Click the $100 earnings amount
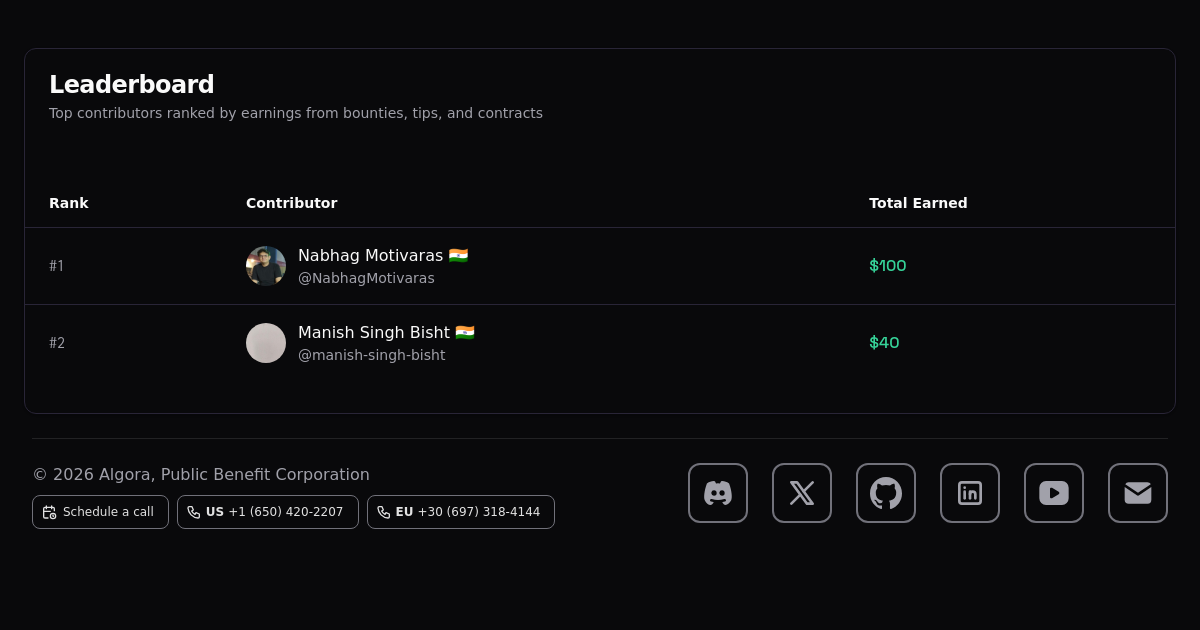The width and height of the screenshot is (1200, 630). [887, 266]
